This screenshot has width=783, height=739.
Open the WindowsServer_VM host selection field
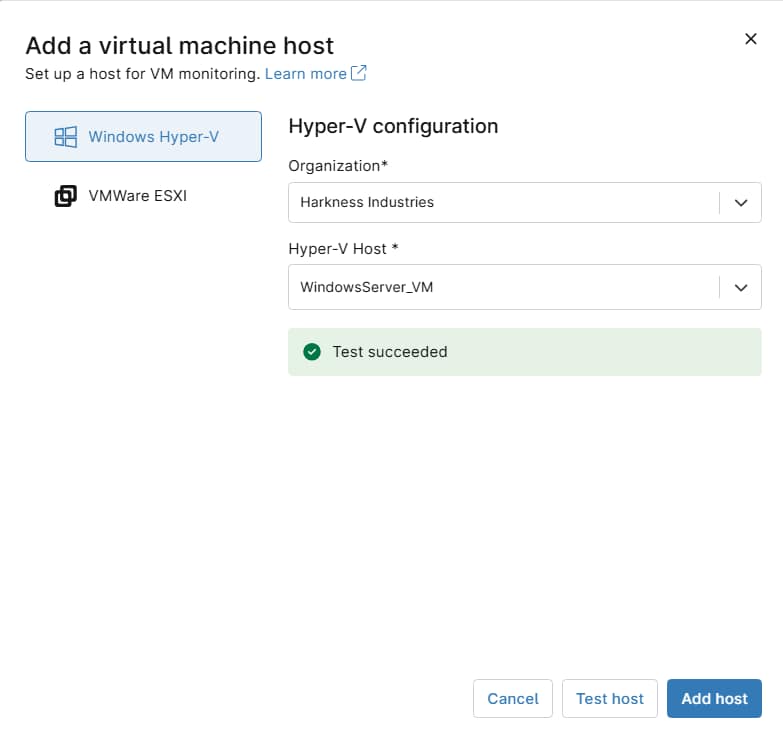524,287
